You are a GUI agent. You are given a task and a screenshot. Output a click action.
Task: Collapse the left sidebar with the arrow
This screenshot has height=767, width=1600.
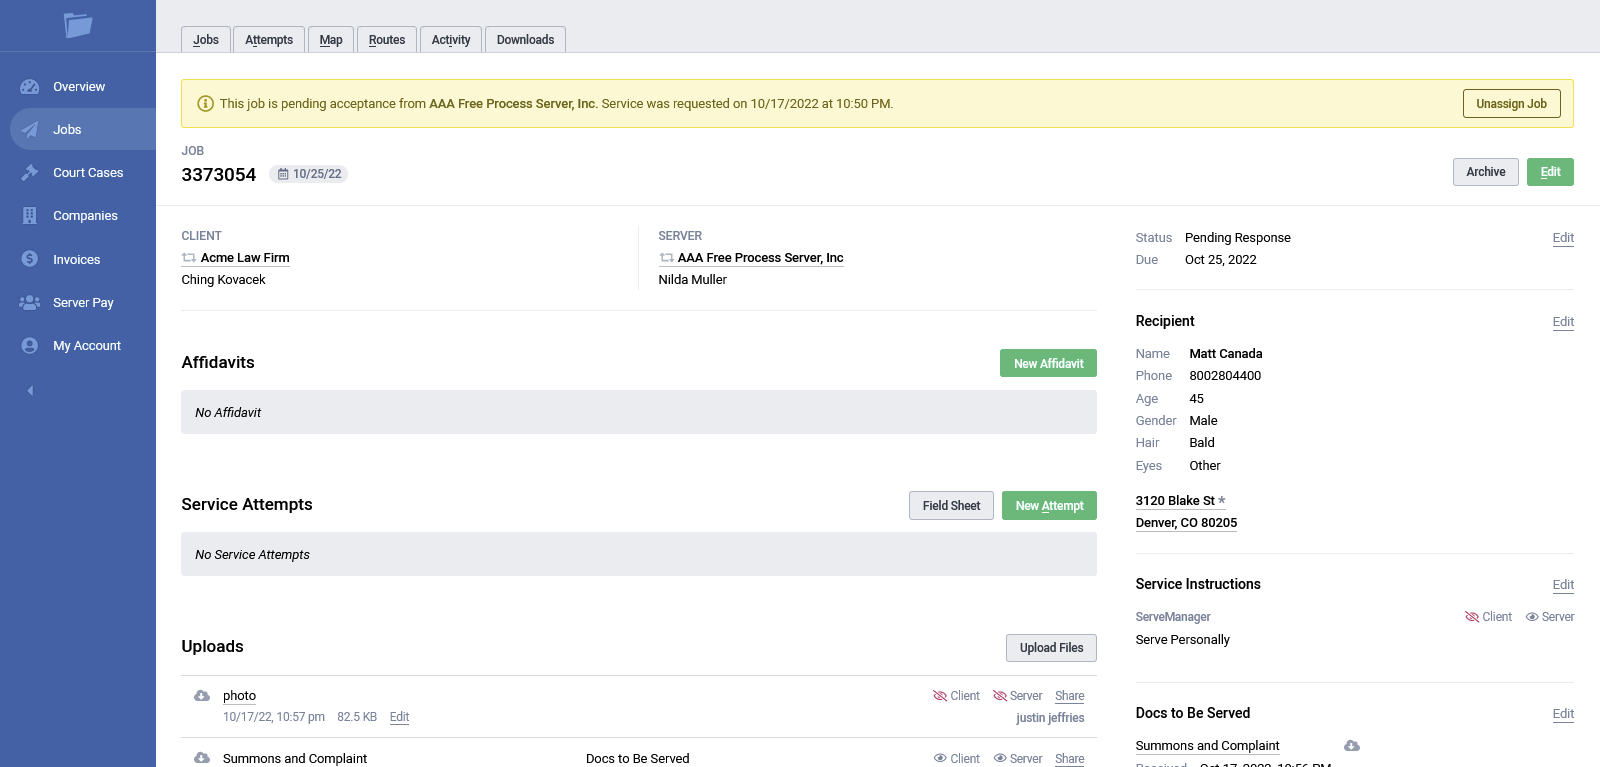click(x=30, y=391)
